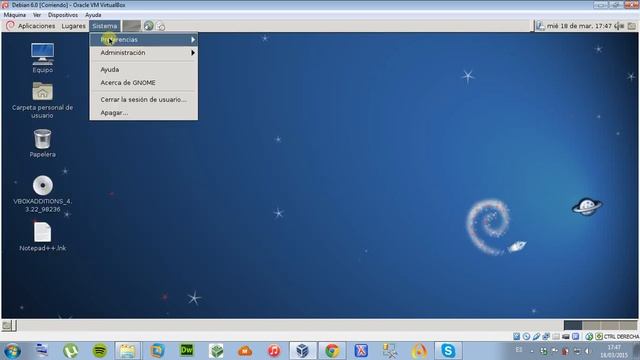Screen dimensions: 640x360
Task: Open the Lugares GNOME menu
Action: coord(73,26)
